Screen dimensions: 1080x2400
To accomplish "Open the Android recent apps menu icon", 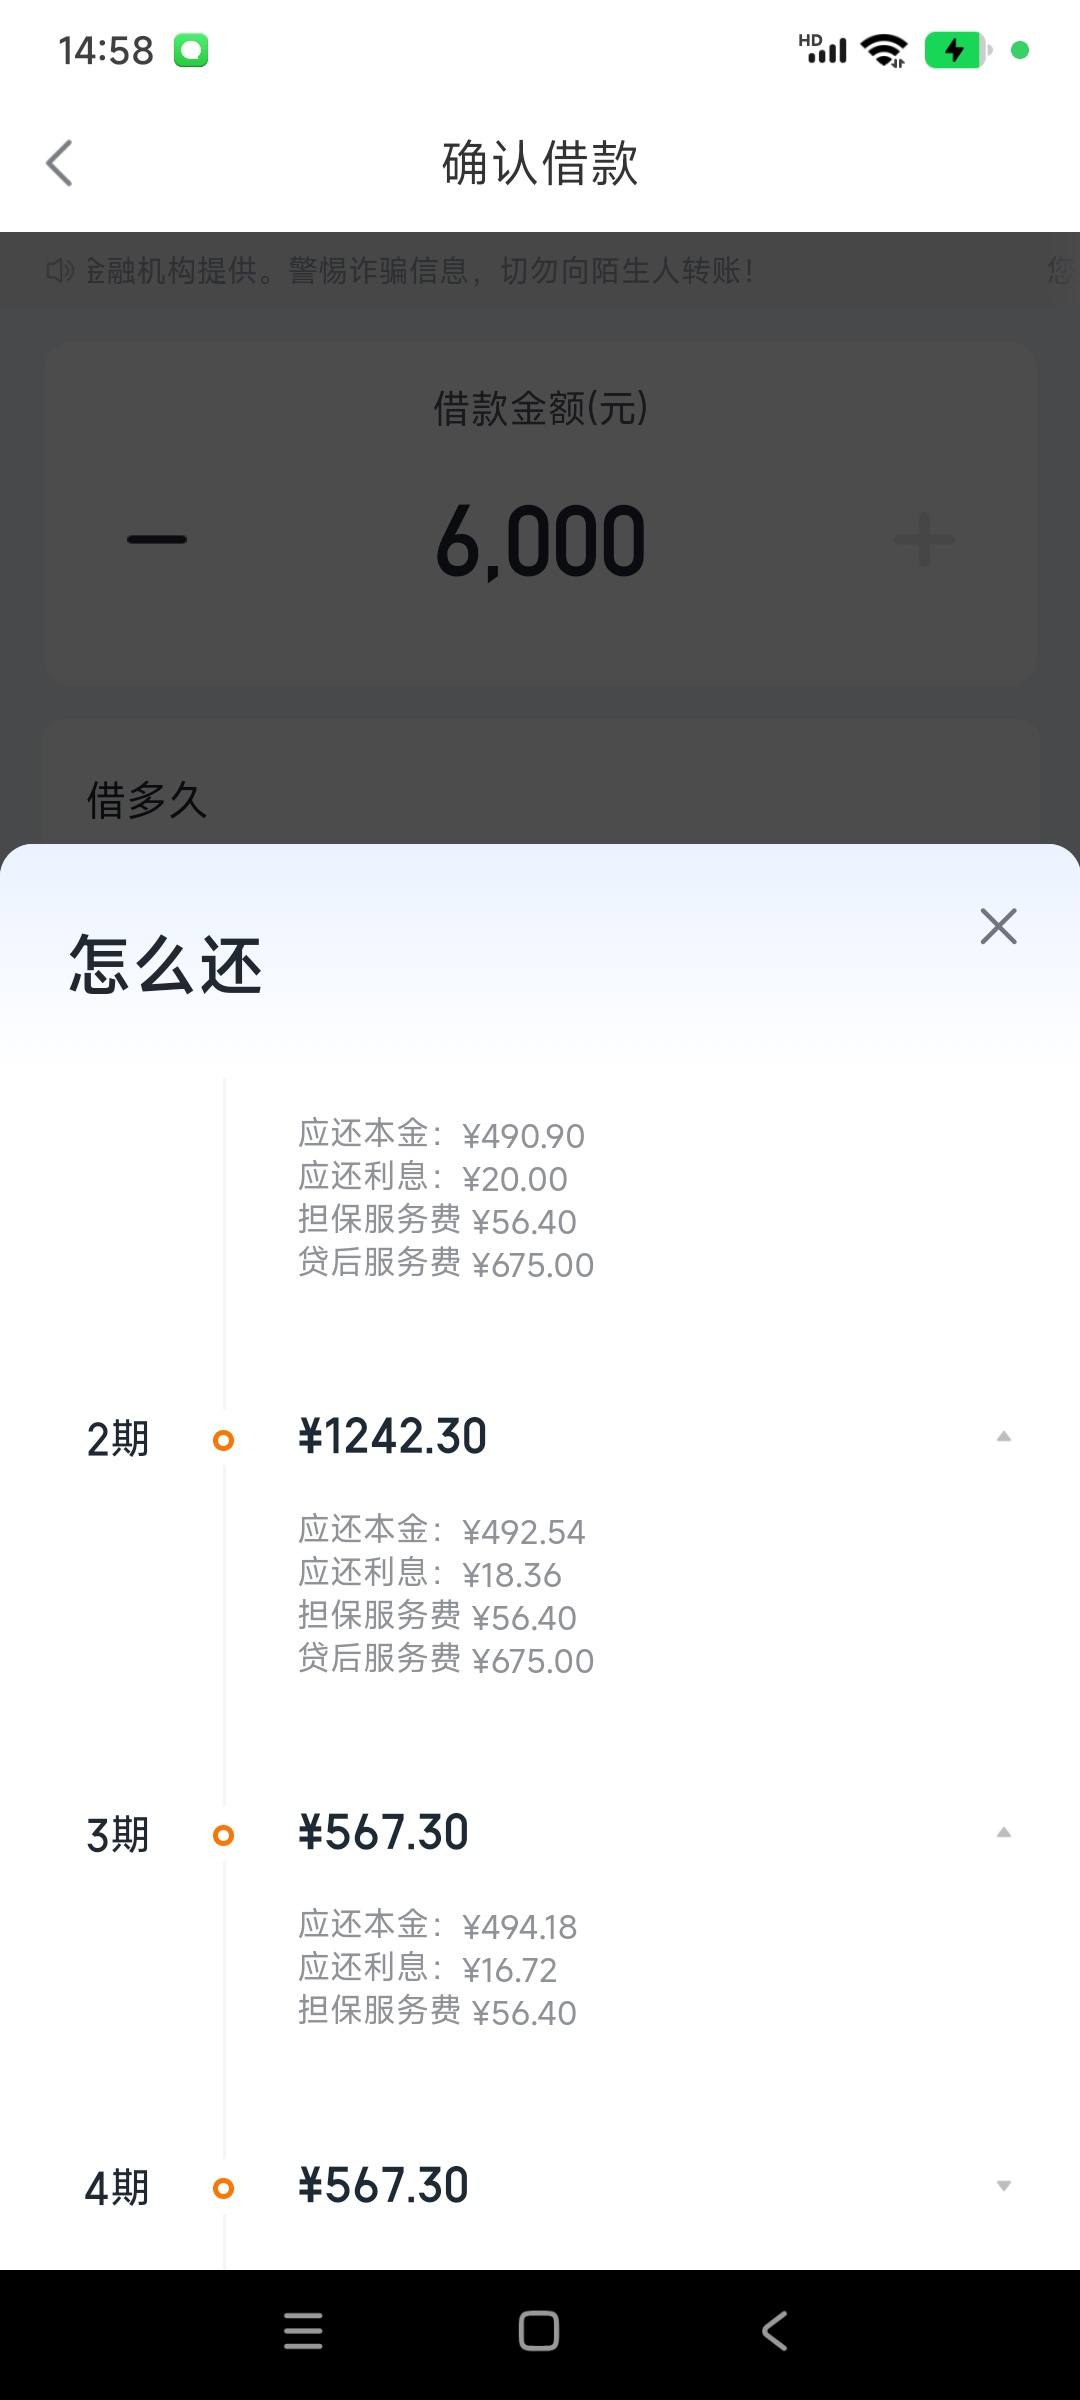I will point(303,2331).
